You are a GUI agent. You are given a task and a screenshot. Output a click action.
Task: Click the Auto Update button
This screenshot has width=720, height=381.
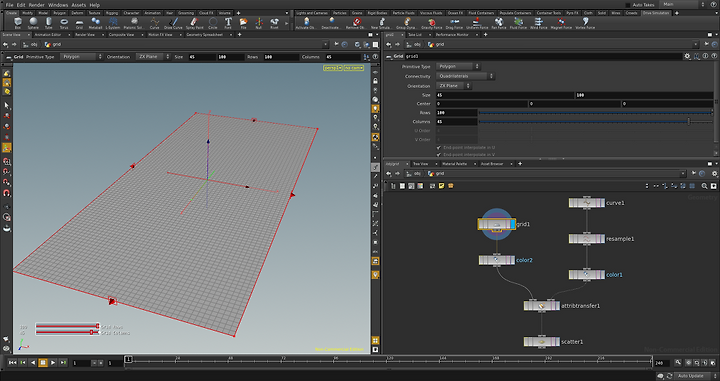691,376
